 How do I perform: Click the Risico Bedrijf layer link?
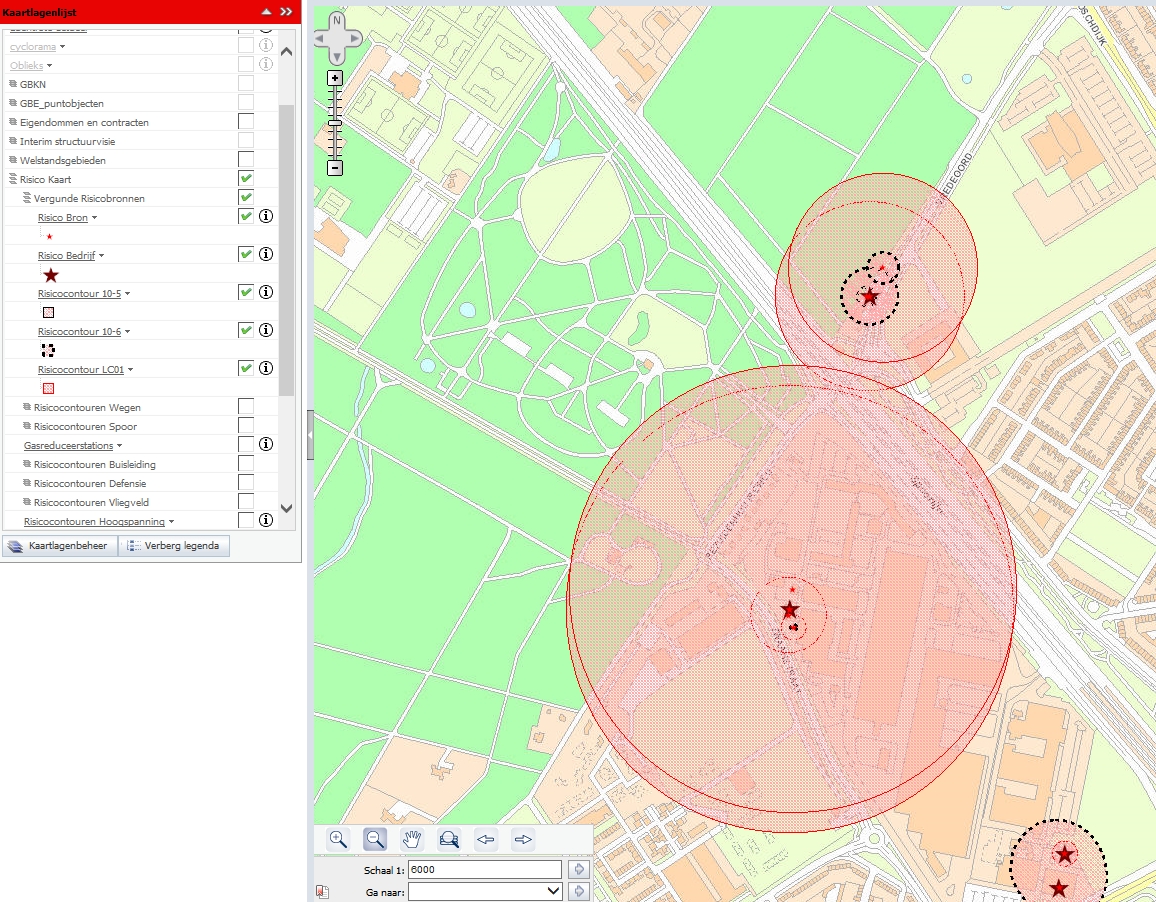click(x=66, y=256)
